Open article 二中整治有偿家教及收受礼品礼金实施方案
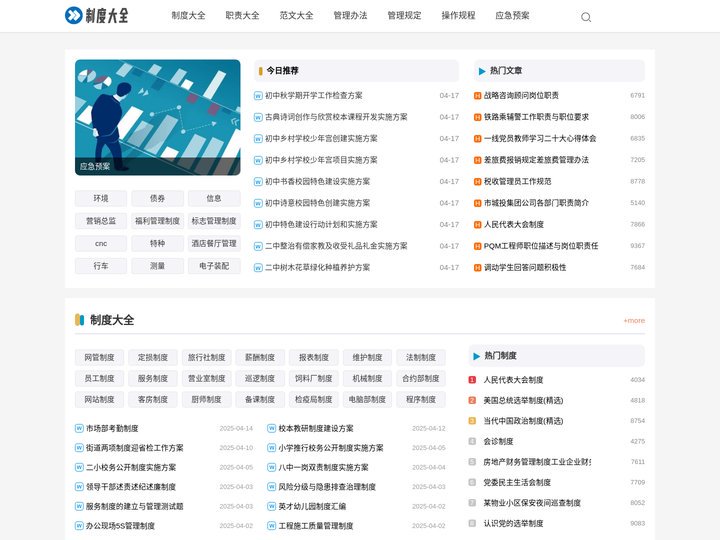720x540 pixels. [x=336, y=246]
